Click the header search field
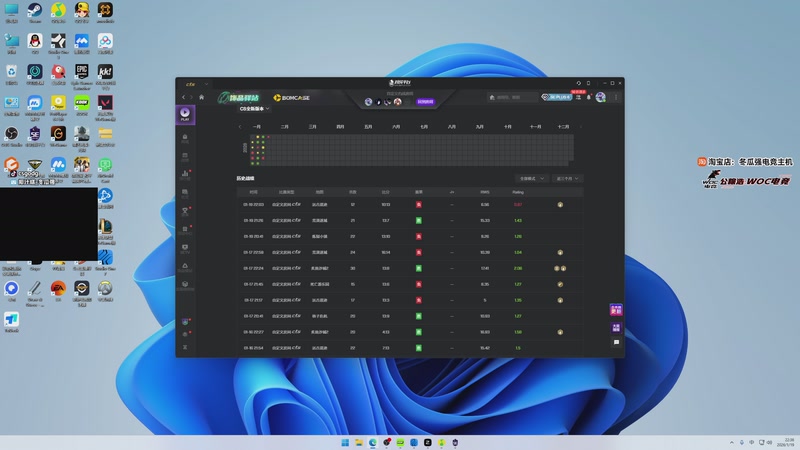800x450 pixels. pos(512,97)
